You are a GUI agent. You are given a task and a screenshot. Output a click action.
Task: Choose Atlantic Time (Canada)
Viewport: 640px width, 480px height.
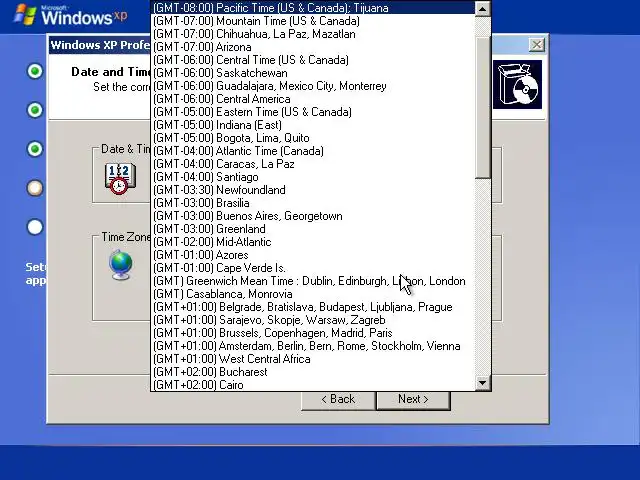pyautogui.click(x=313, y=151)
